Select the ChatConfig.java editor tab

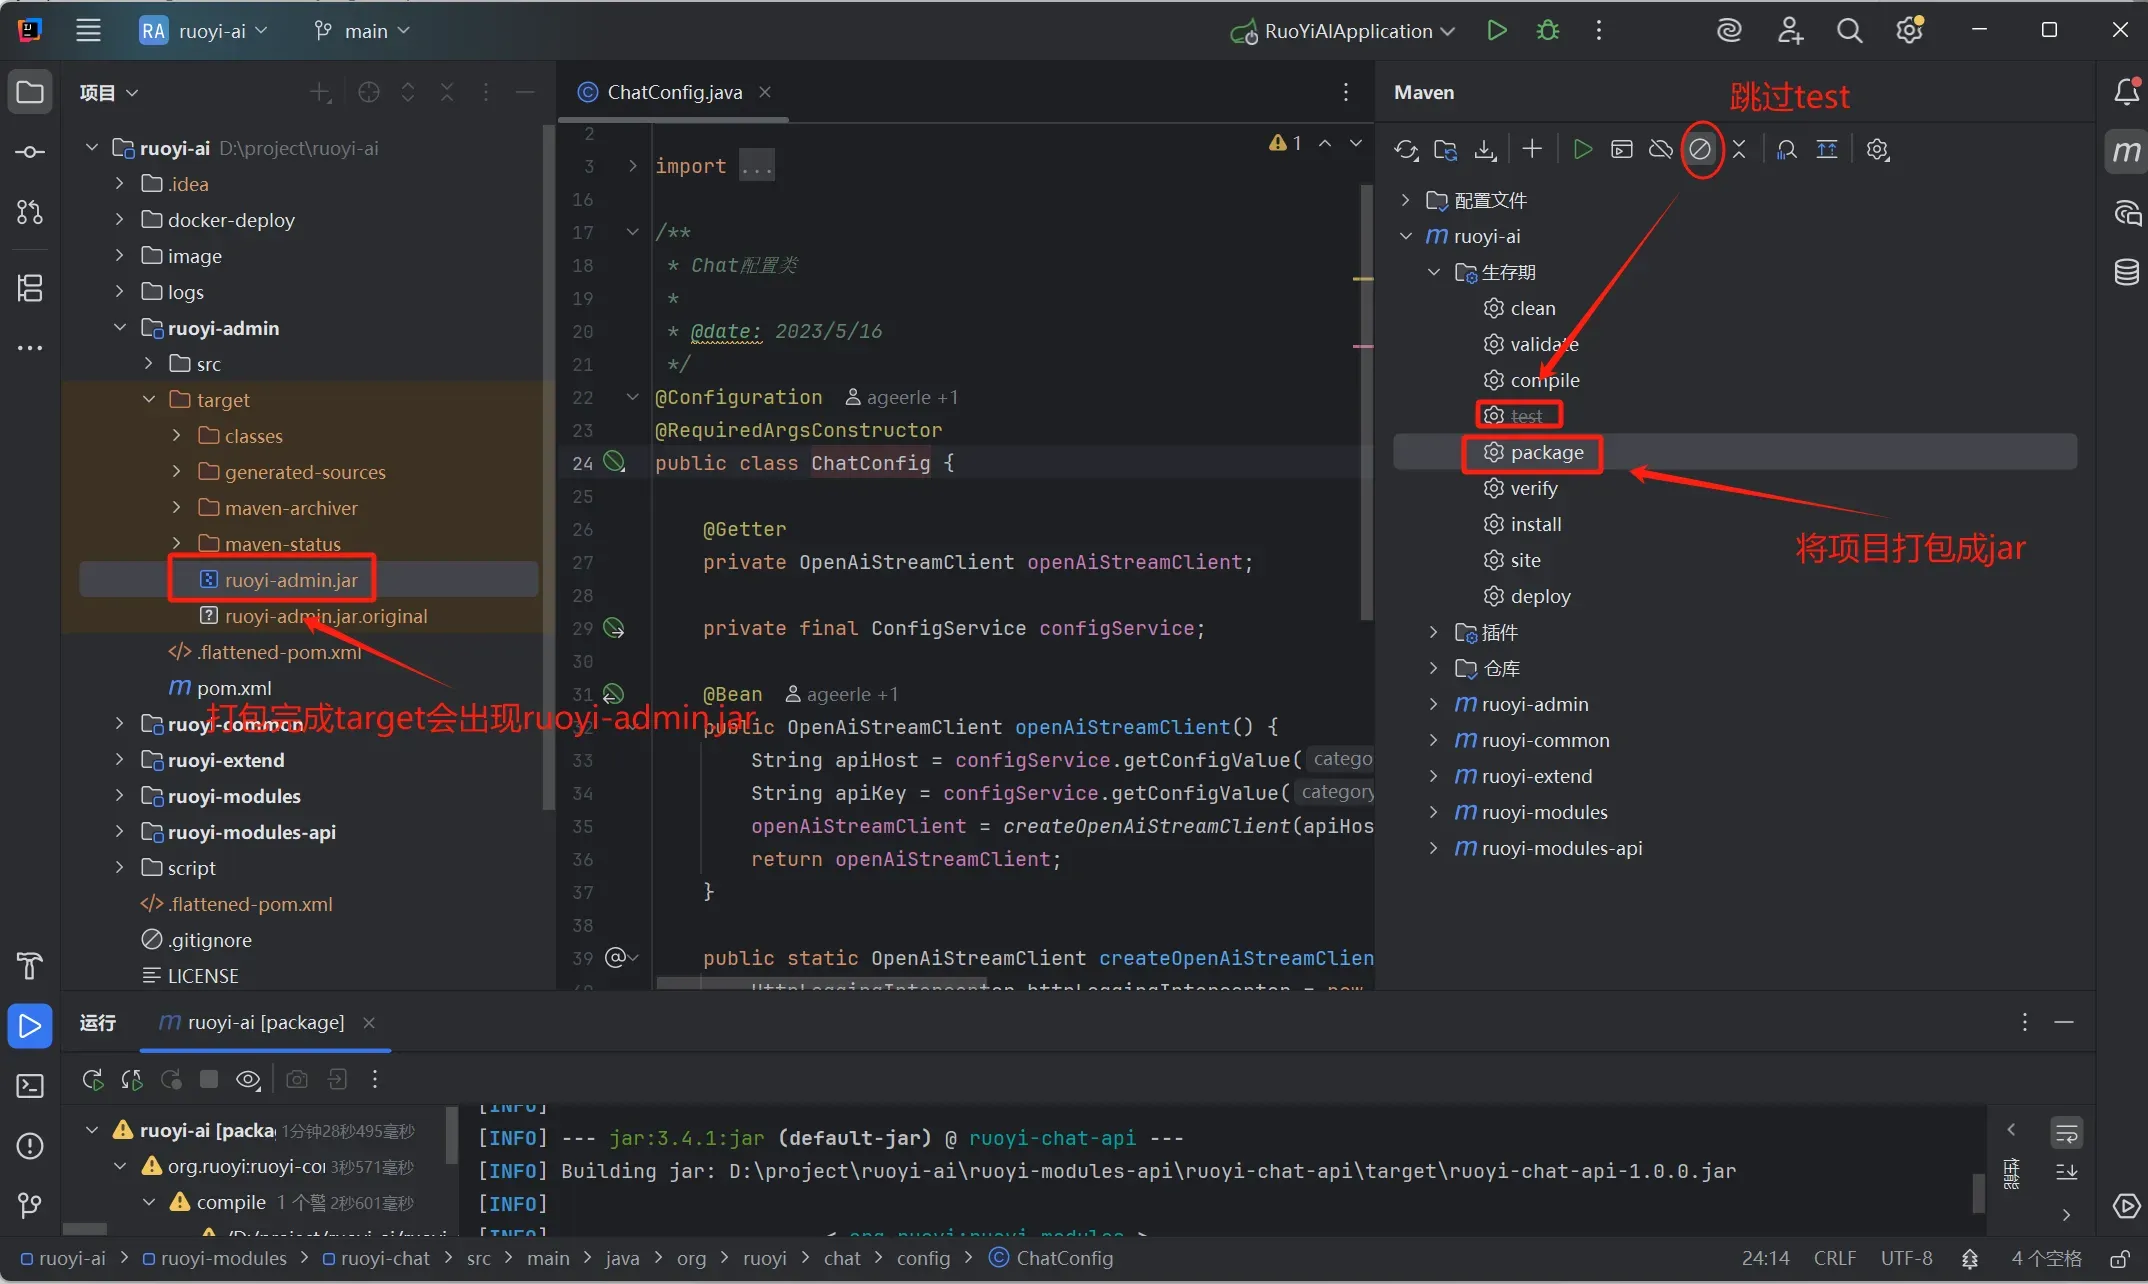point(673,92)
